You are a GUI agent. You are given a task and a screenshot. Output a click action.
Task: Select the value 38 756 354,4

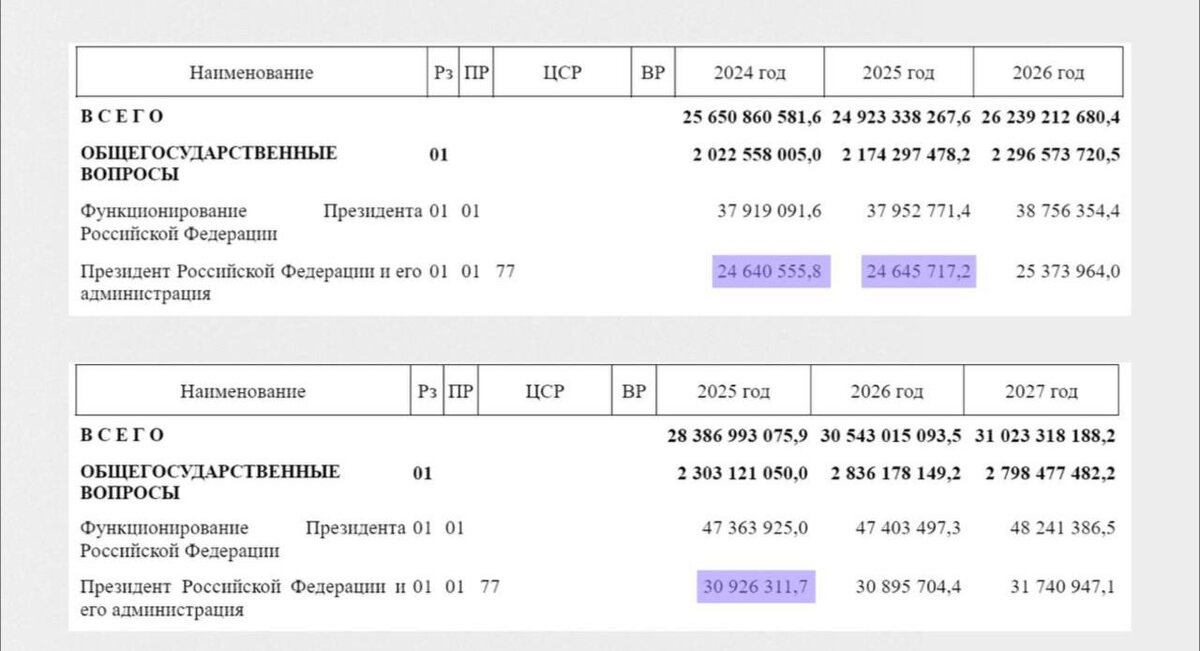point(1067,210)
